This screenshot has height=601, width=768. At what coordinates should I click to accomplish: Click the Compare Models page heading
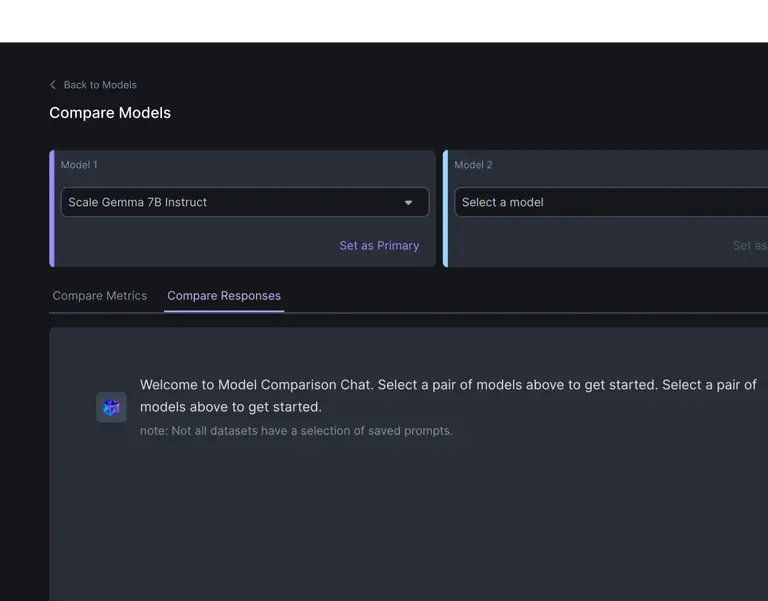[x=110, y=113]
